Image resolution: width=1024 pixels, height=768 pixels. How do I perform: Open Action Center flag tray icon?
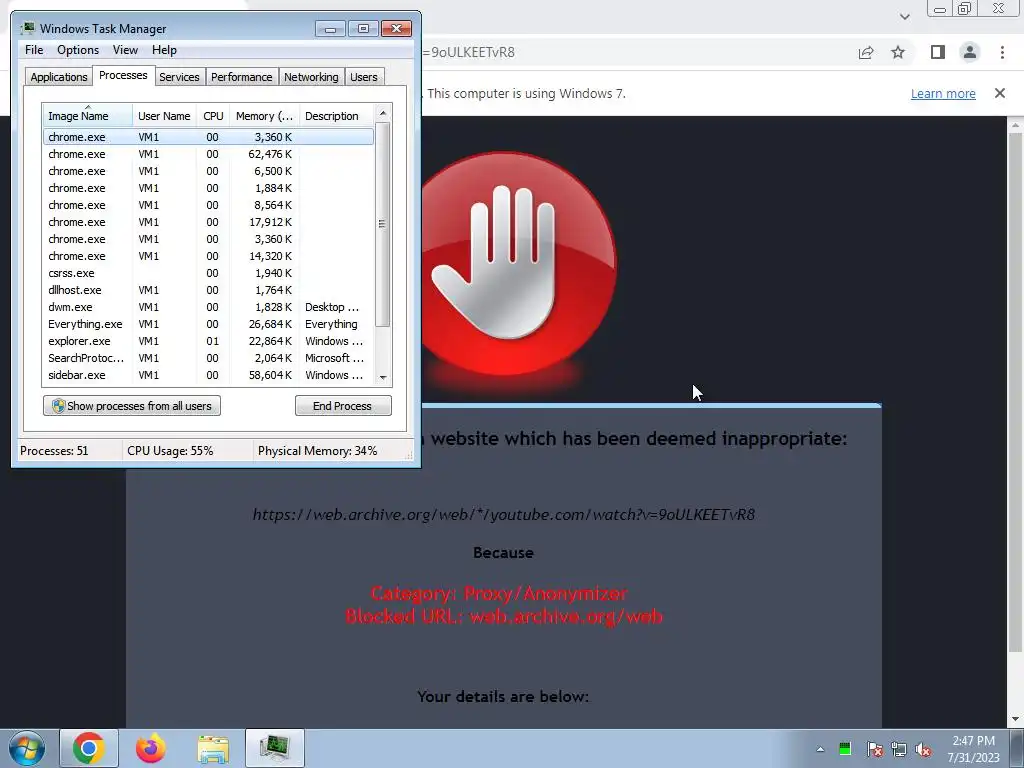[x=874, y=749]
